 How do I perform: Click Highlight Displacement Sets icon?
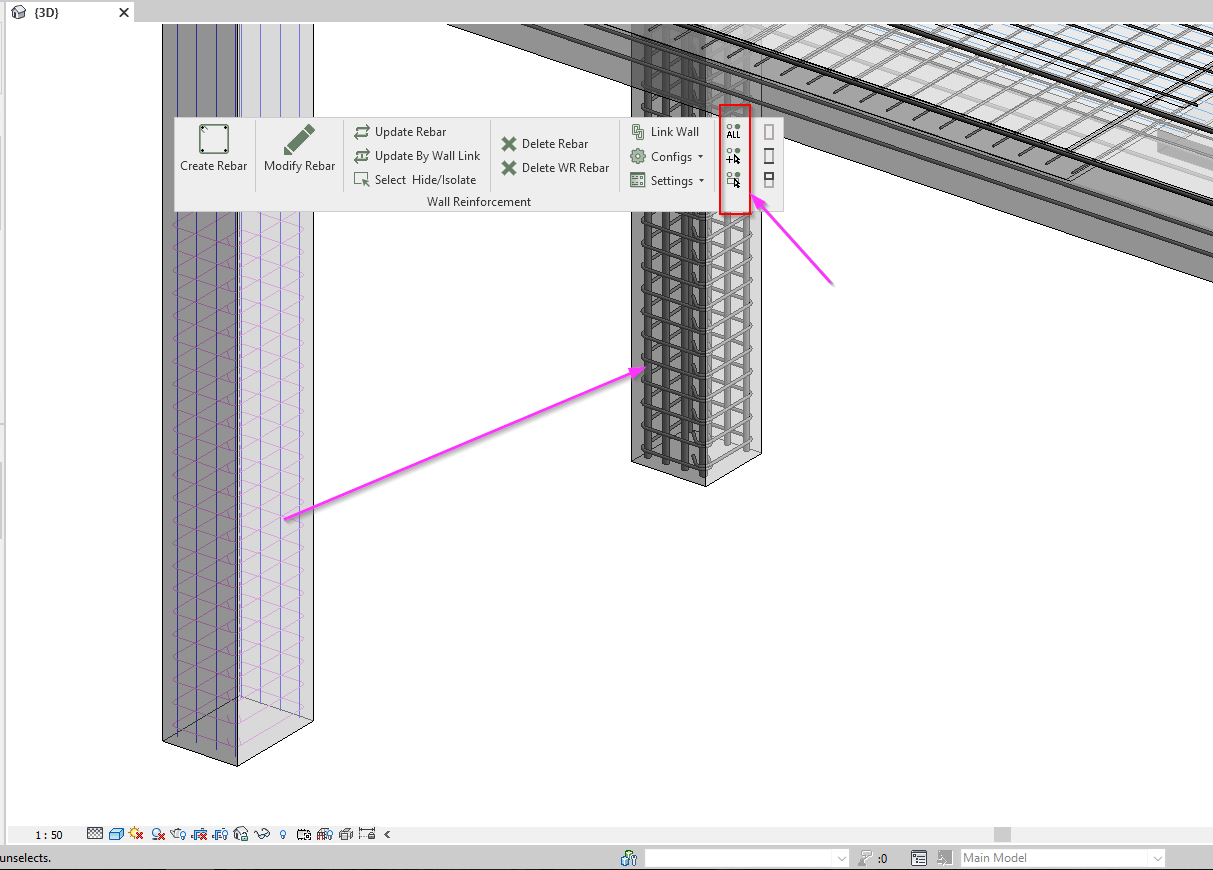(346, 834)
